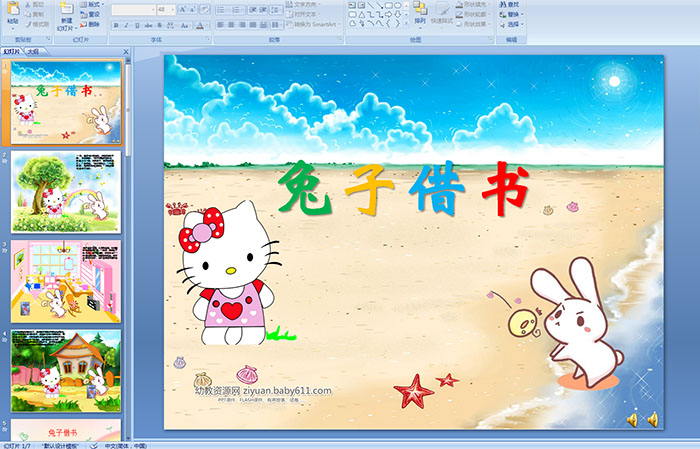Open the Shape Outline (形状轮廓) color menu
Image resolution: width=700 pixels, height=449 pixels.
473,14
